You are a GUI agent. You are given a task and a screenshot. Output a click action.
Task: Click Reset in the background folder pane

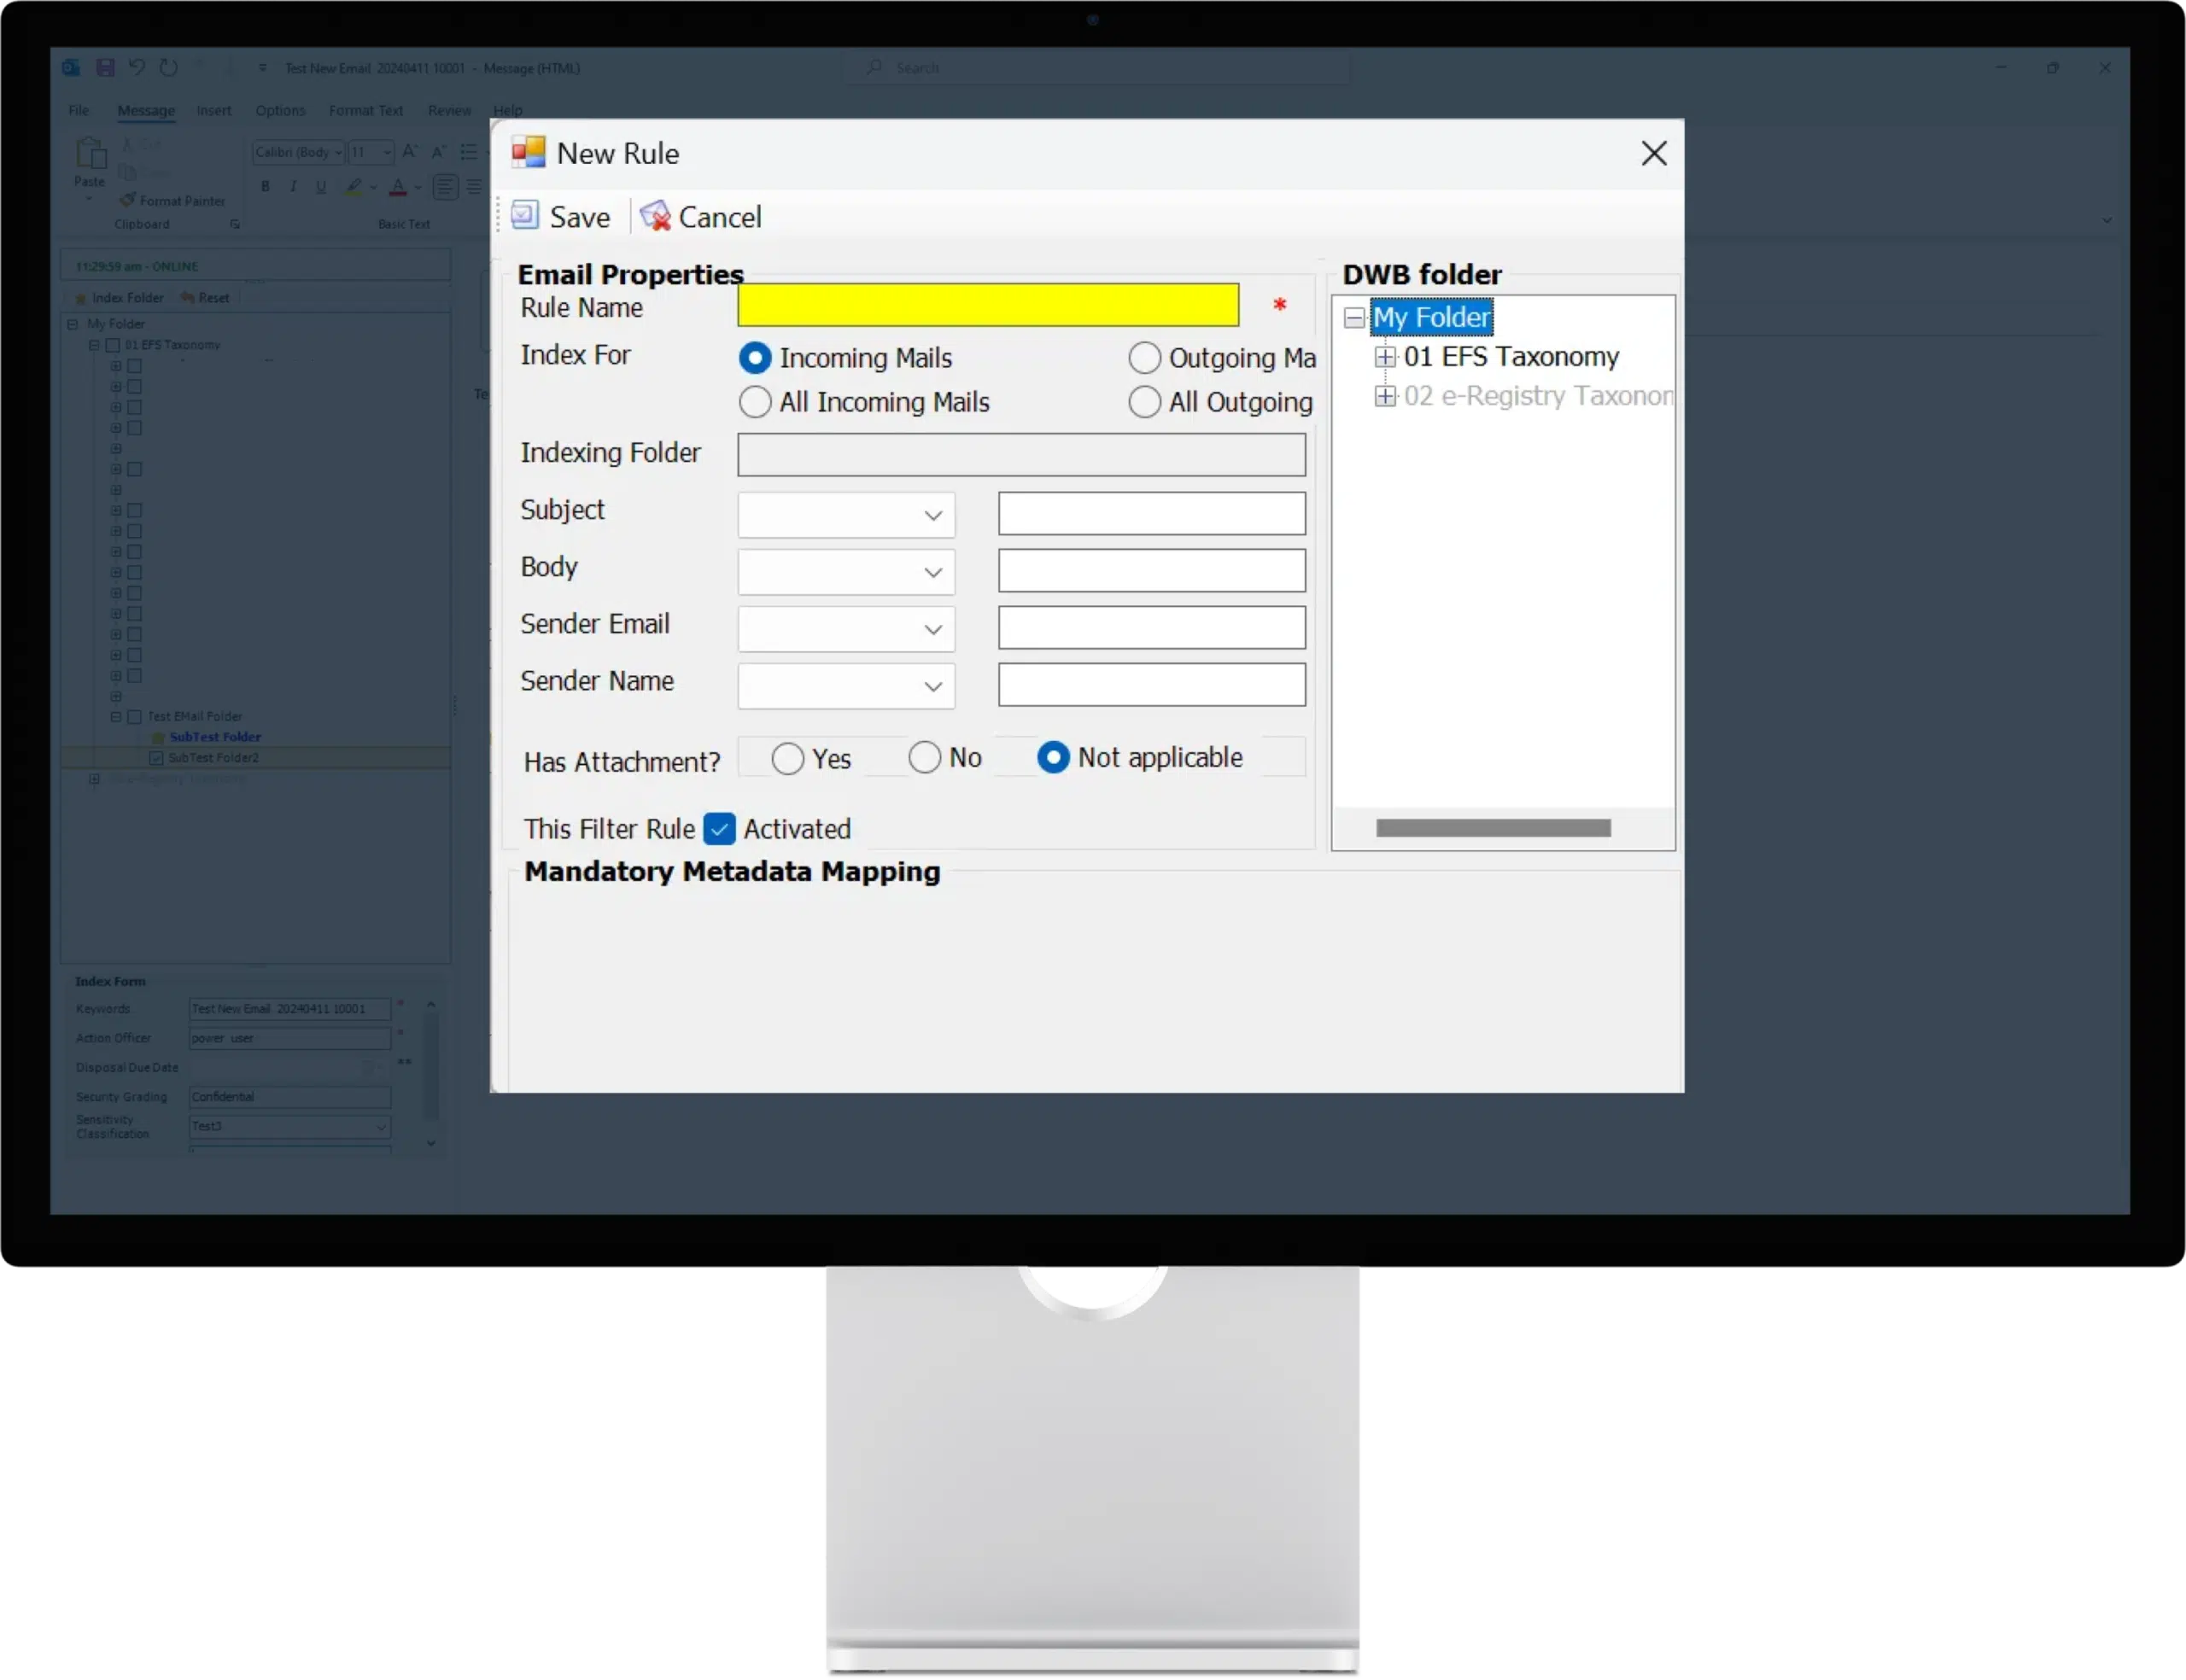(206, 298)
